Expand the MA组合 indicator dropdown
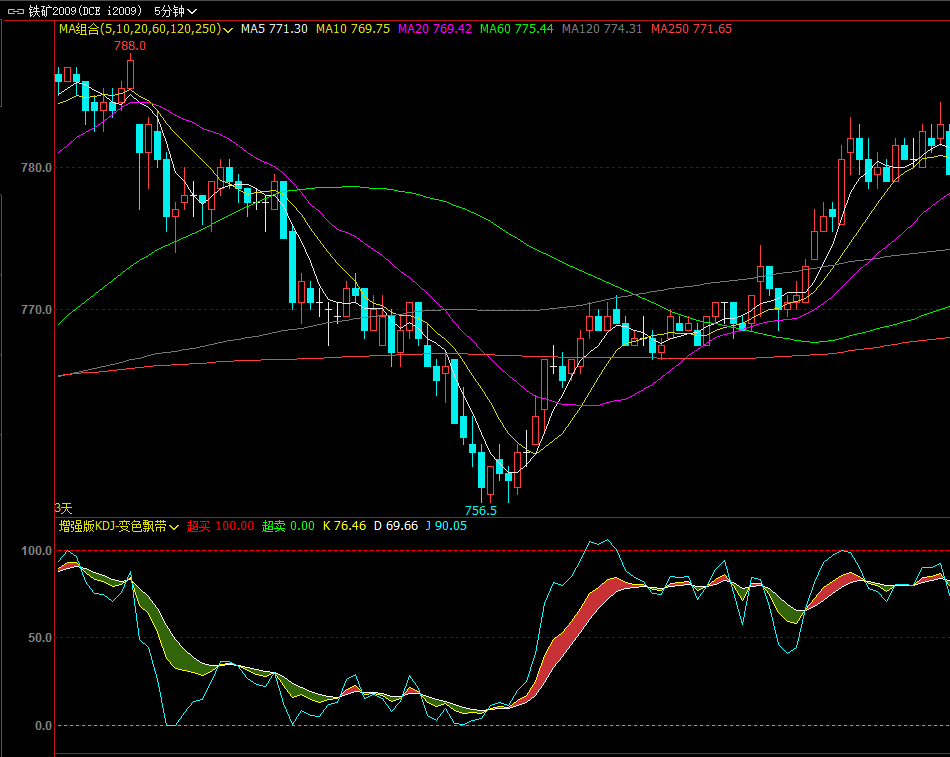950x757 pixels. click(x=228, y=30)
